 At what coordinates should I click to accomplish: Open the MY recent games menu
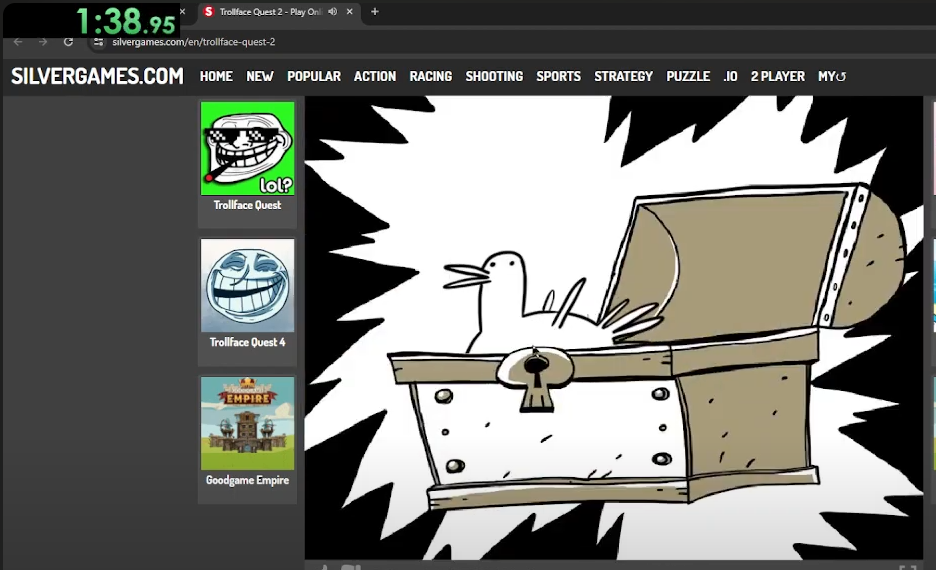(x=832, y=76)
